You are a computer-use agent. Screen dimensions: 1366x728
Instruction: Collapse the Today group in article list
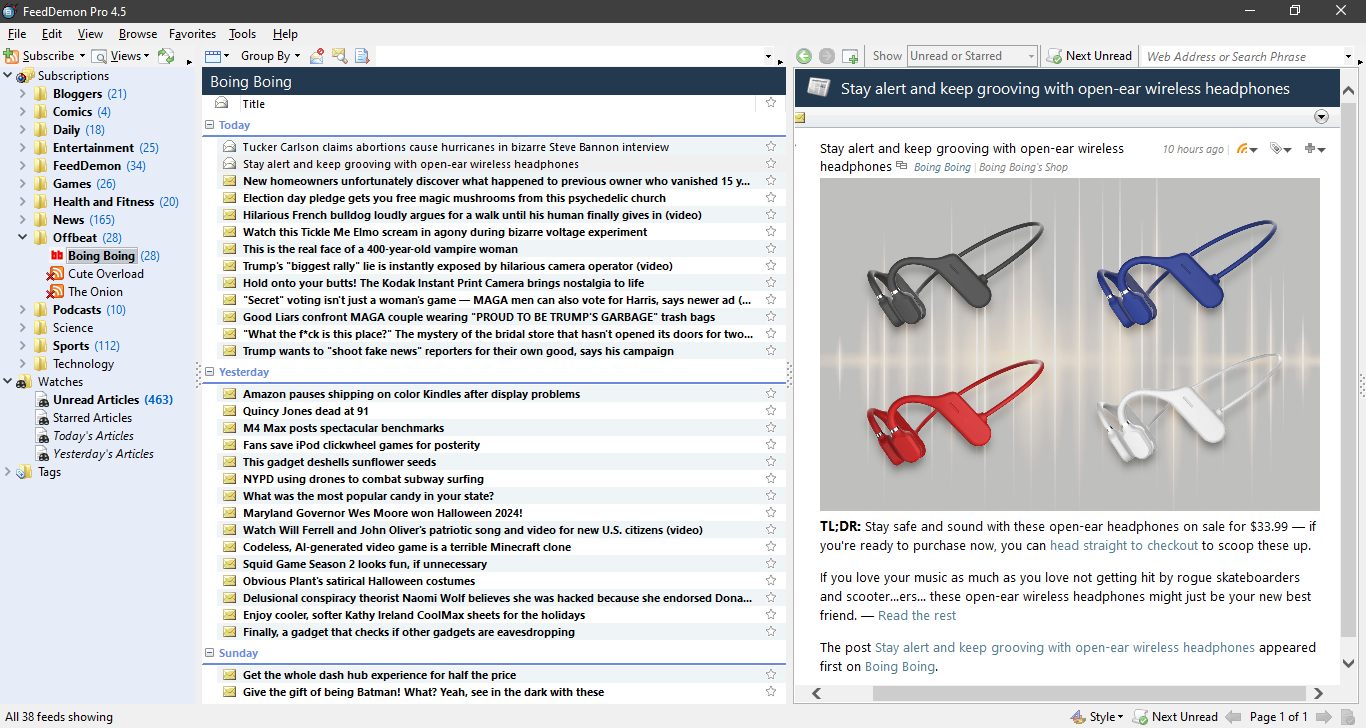tap(210, 125)
